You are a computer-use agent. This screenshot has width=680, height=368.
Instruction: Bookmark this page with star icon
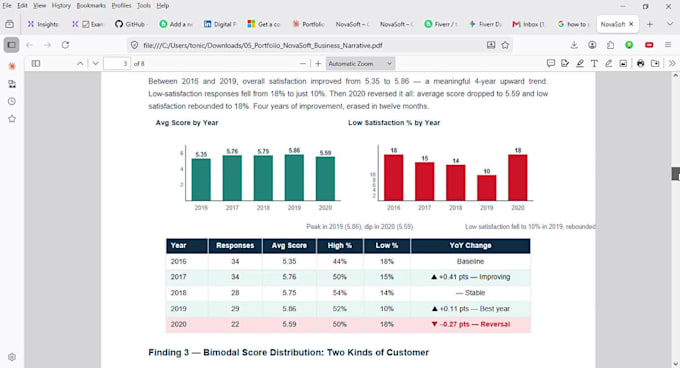(x=505, y=45)
